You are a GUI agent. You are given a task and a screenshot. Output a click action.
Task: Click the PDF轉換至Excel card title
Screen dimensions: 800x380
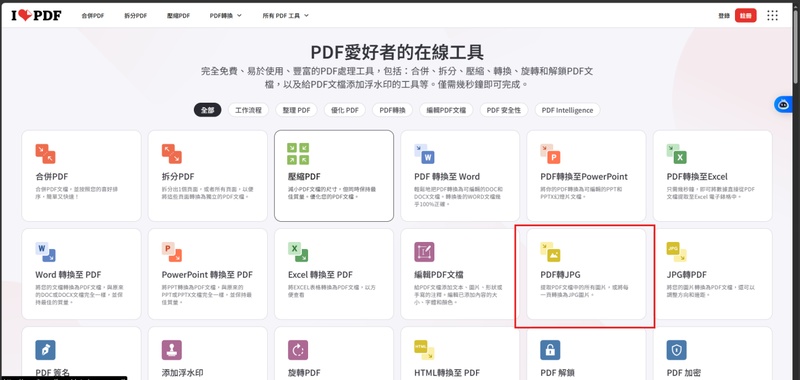[x=697, y=176]
